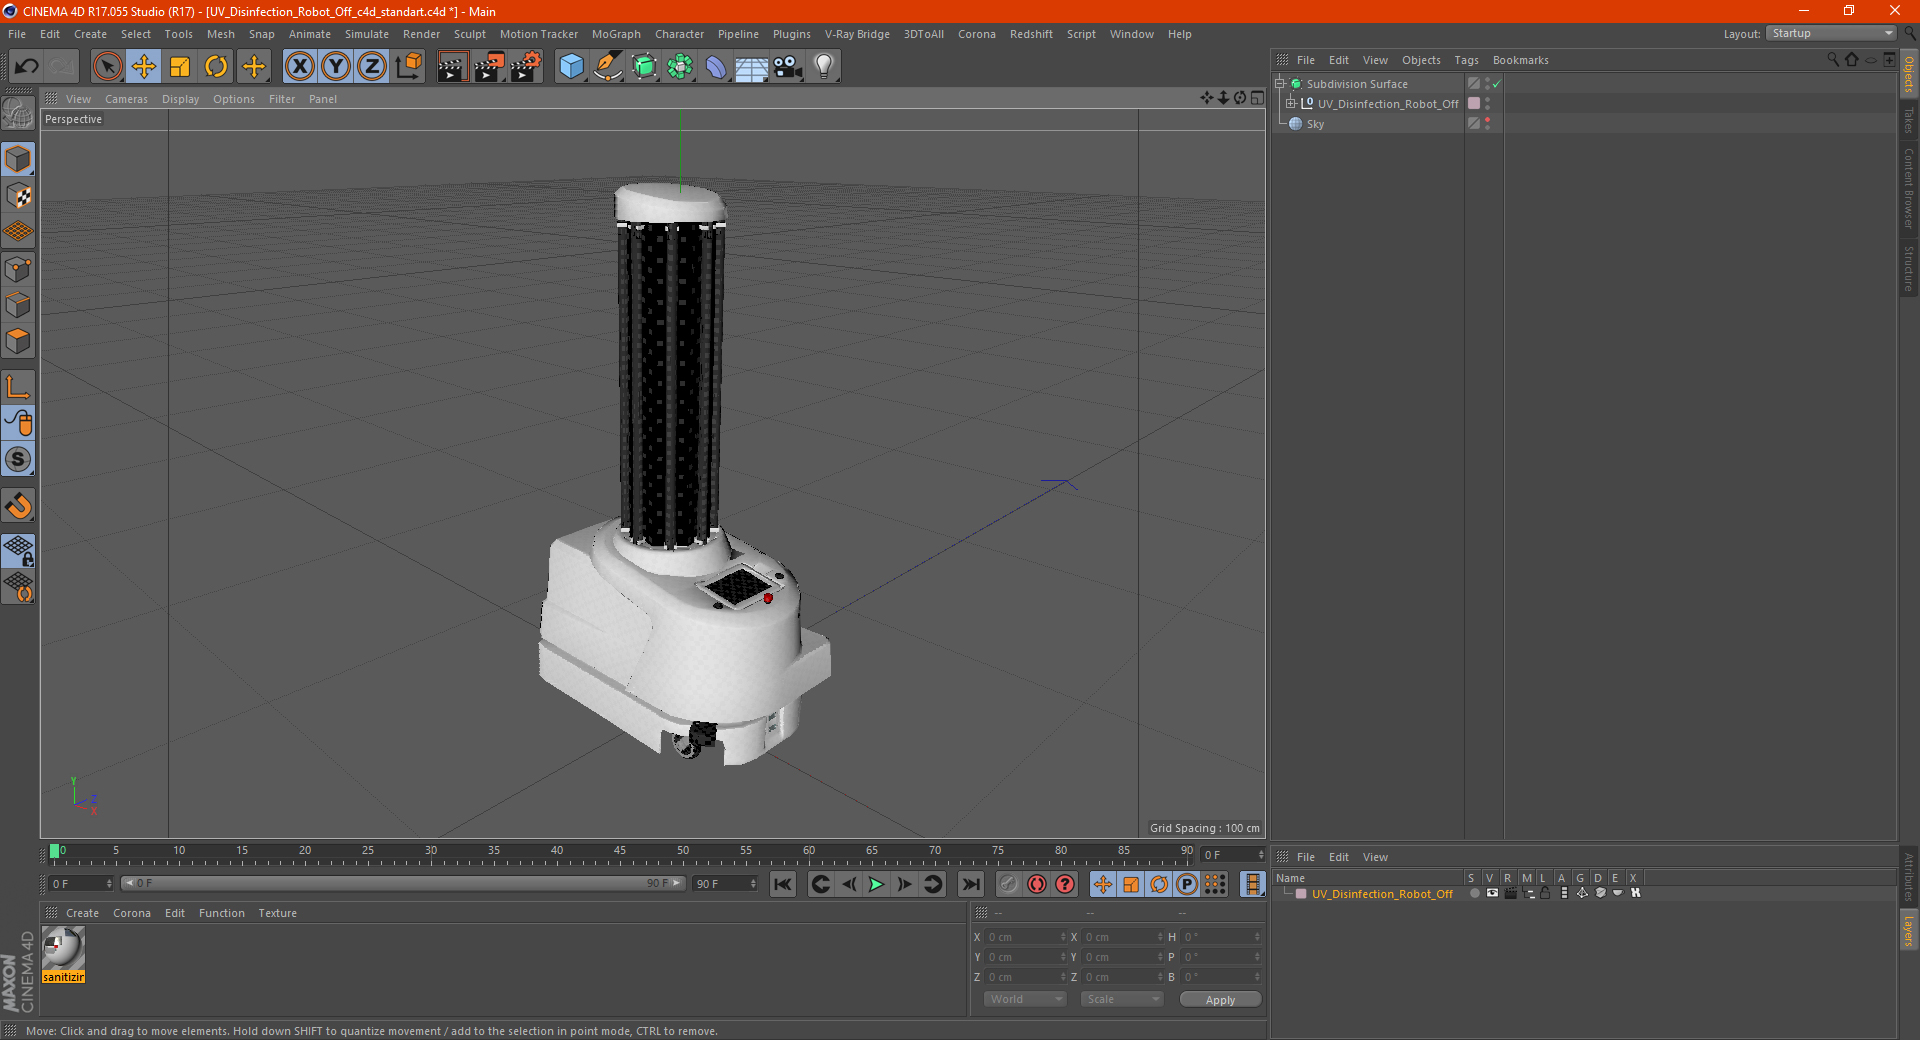Screen dimensions: 1920x1040
Task: Switch to Model mode in left palette
Action: click(18, 159)
